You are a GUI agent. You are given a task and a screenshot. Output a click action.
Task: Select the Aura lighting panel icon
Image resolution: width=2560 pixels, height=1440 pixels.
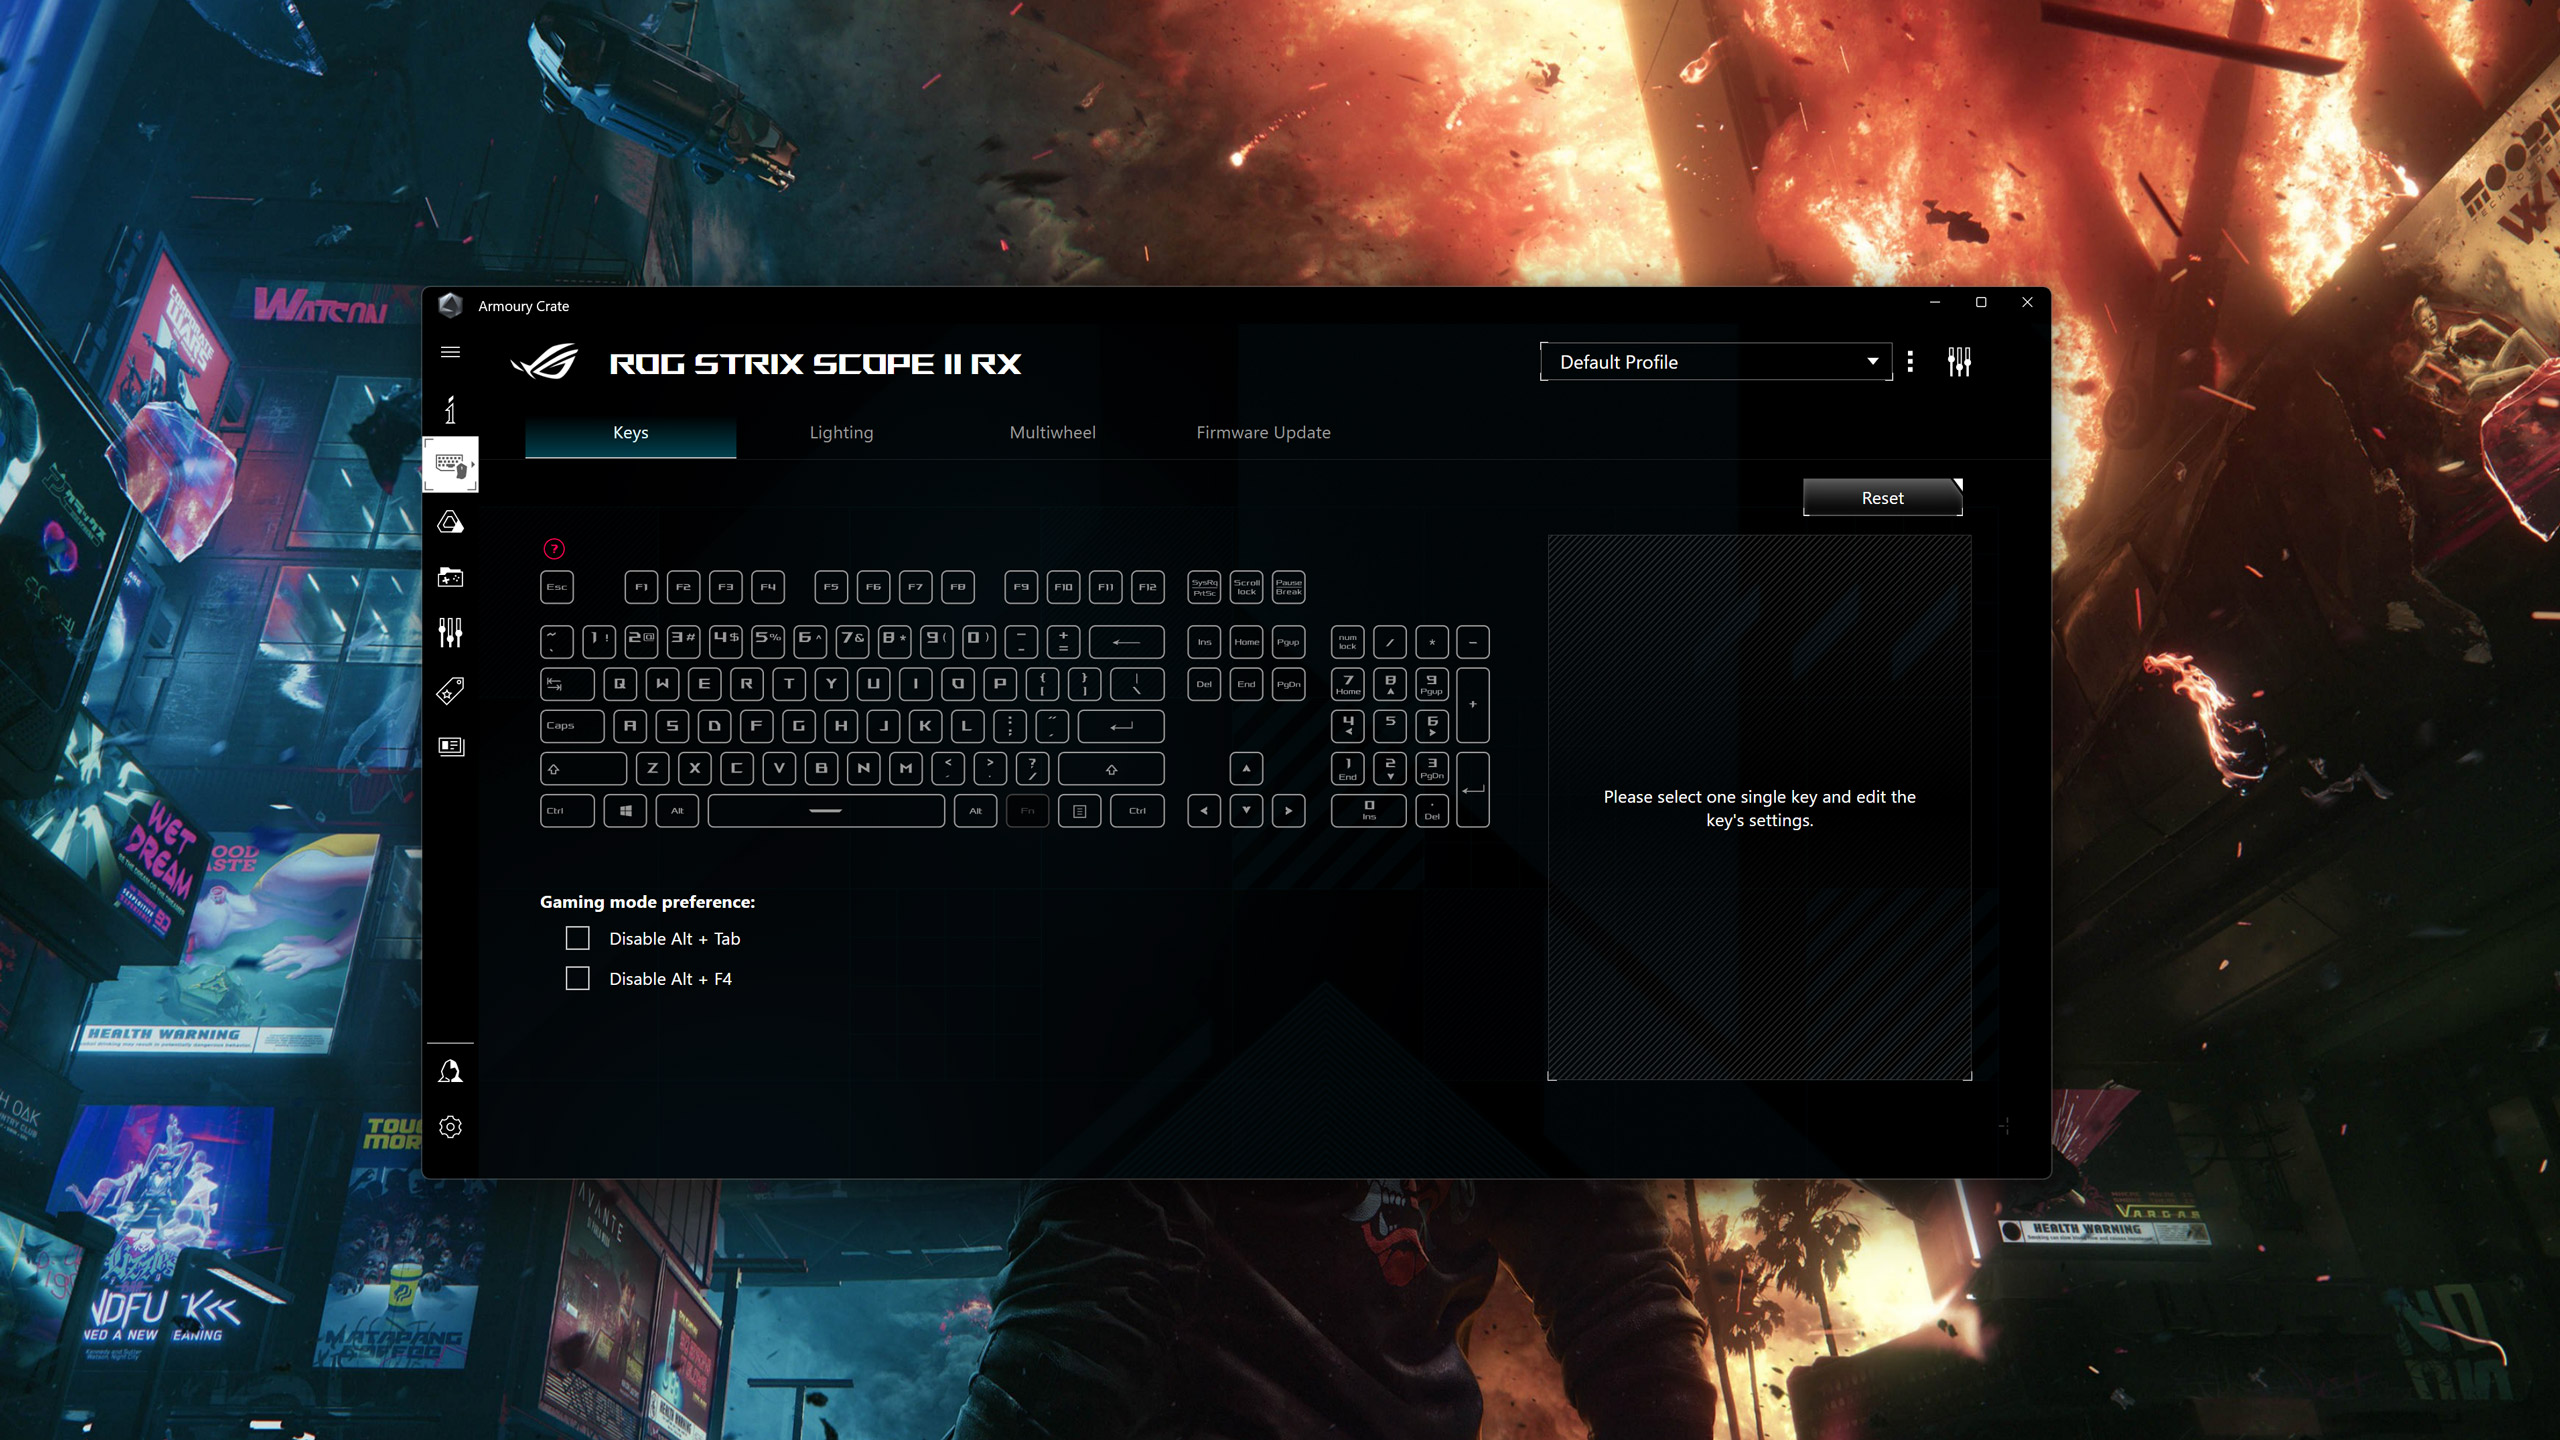[450, 522]
